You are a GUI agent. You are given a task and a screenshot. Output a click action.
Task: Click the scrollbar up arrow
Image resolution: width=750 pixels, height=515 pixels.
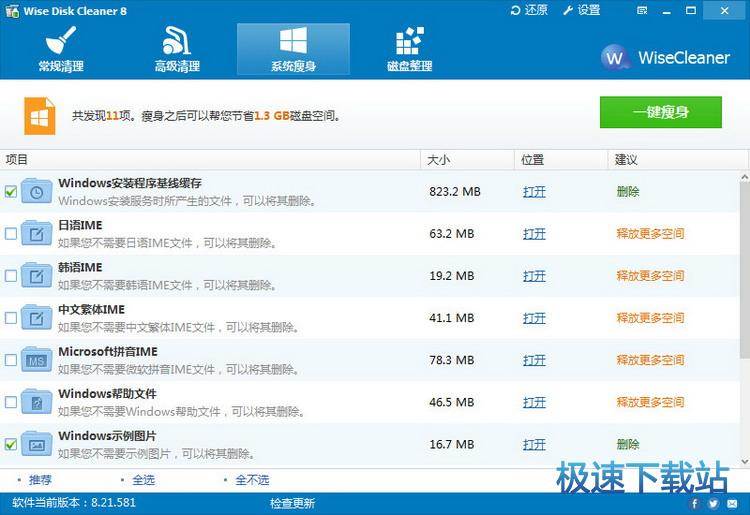[745, 177]
